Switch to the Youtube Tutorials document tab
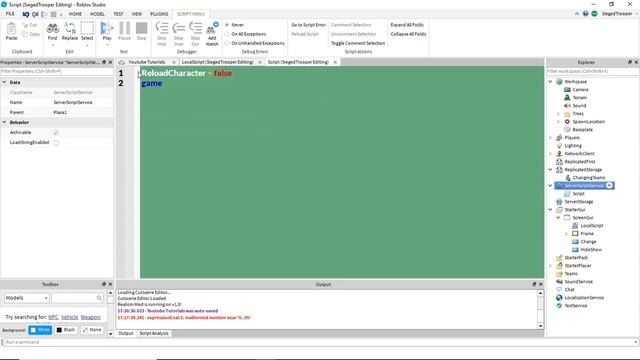 [147, 62]
